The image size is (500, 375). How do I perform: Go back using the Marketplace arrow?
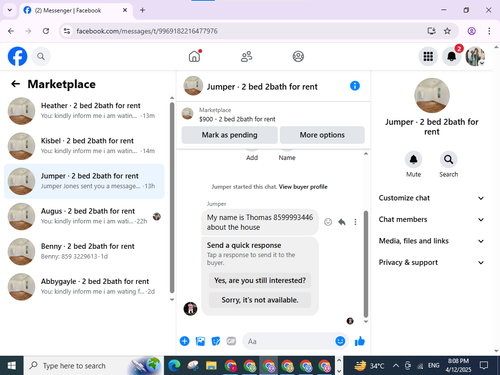tap(15, 84)
